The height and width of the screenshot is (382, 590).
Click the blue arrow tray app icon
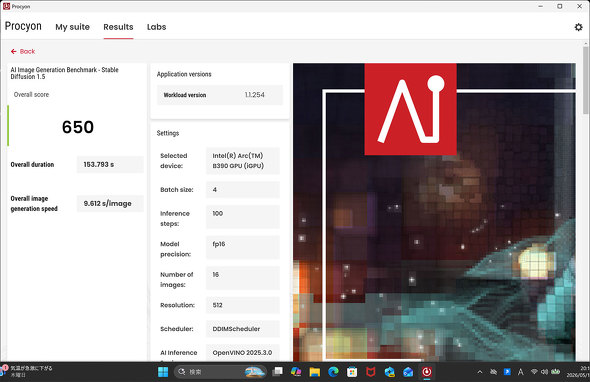click(x=507, y=372)
